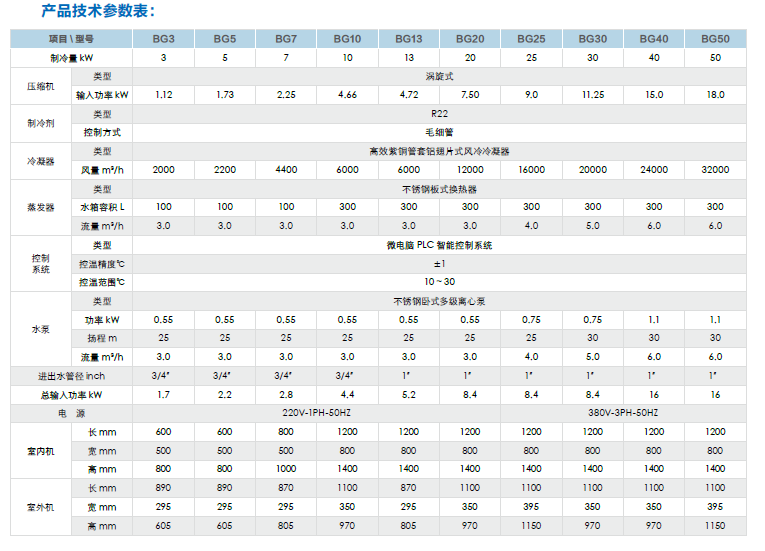Click the 220V-1PH-50HZ power supply cell
765x551 pixels.
pos(317,413)
